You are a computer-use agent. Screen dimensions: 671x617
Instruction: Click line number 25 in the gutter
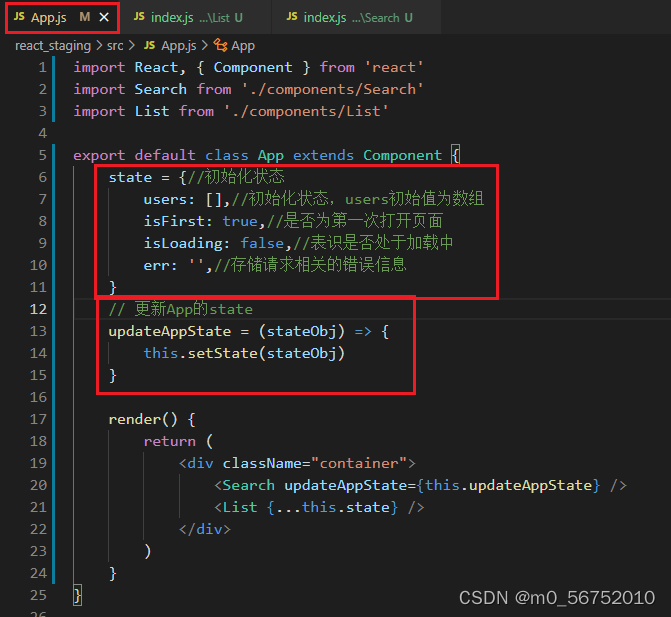coord(38,595)
